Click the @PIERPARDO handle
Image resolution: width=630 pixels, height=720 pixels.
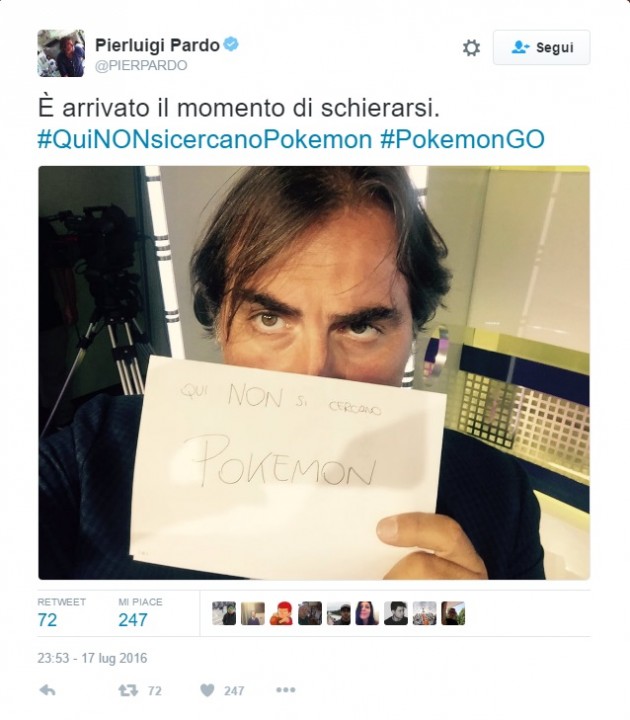[141, 65]
